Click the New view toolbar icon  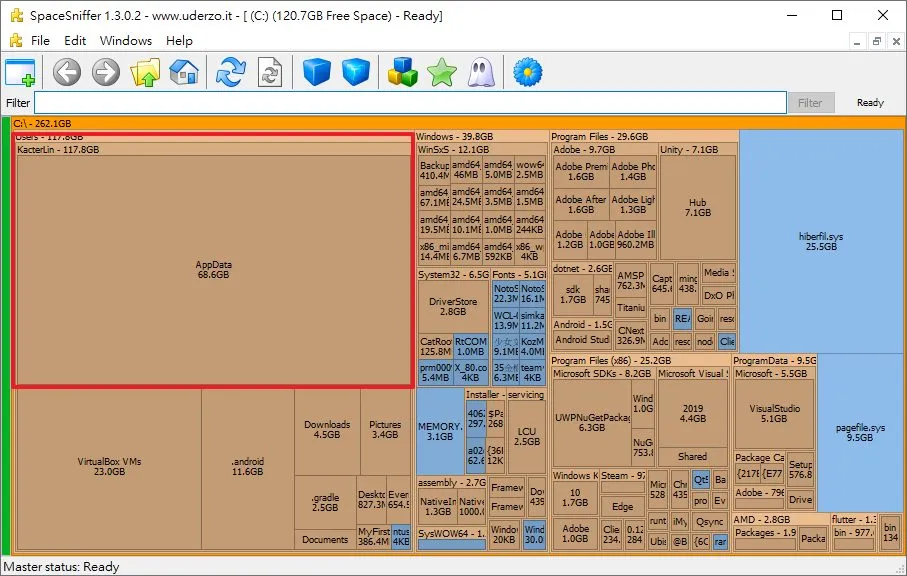20,73
